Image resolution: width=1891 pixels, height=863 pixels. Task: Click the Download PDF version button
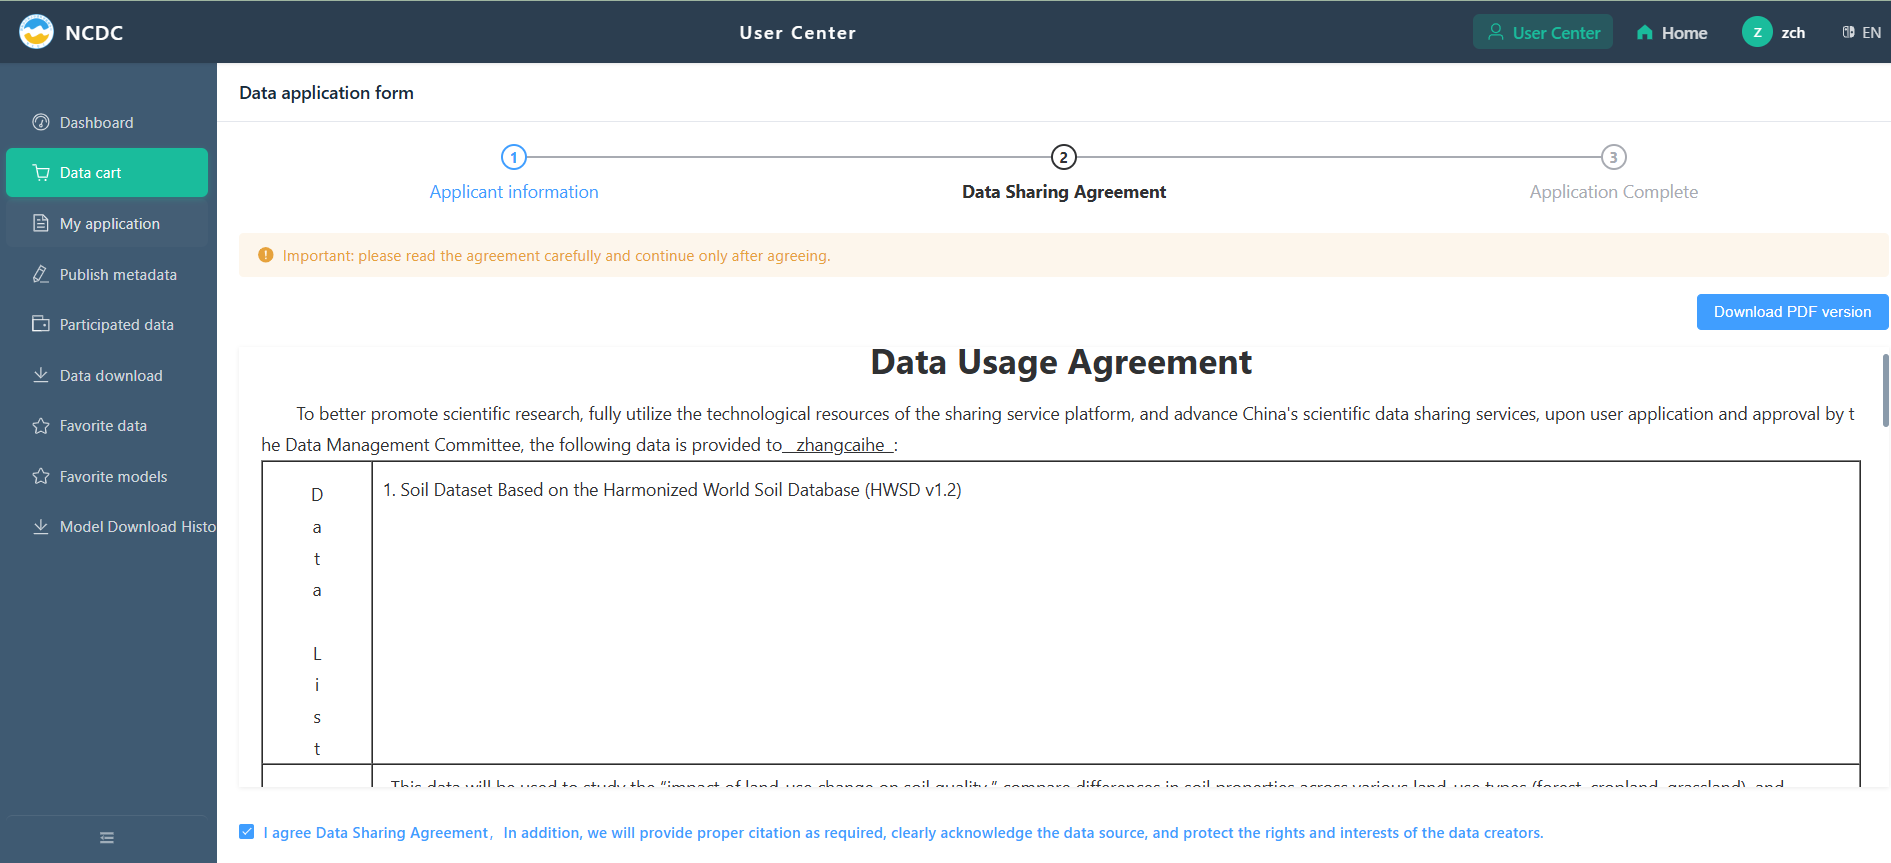click(x=1792, y=312)
